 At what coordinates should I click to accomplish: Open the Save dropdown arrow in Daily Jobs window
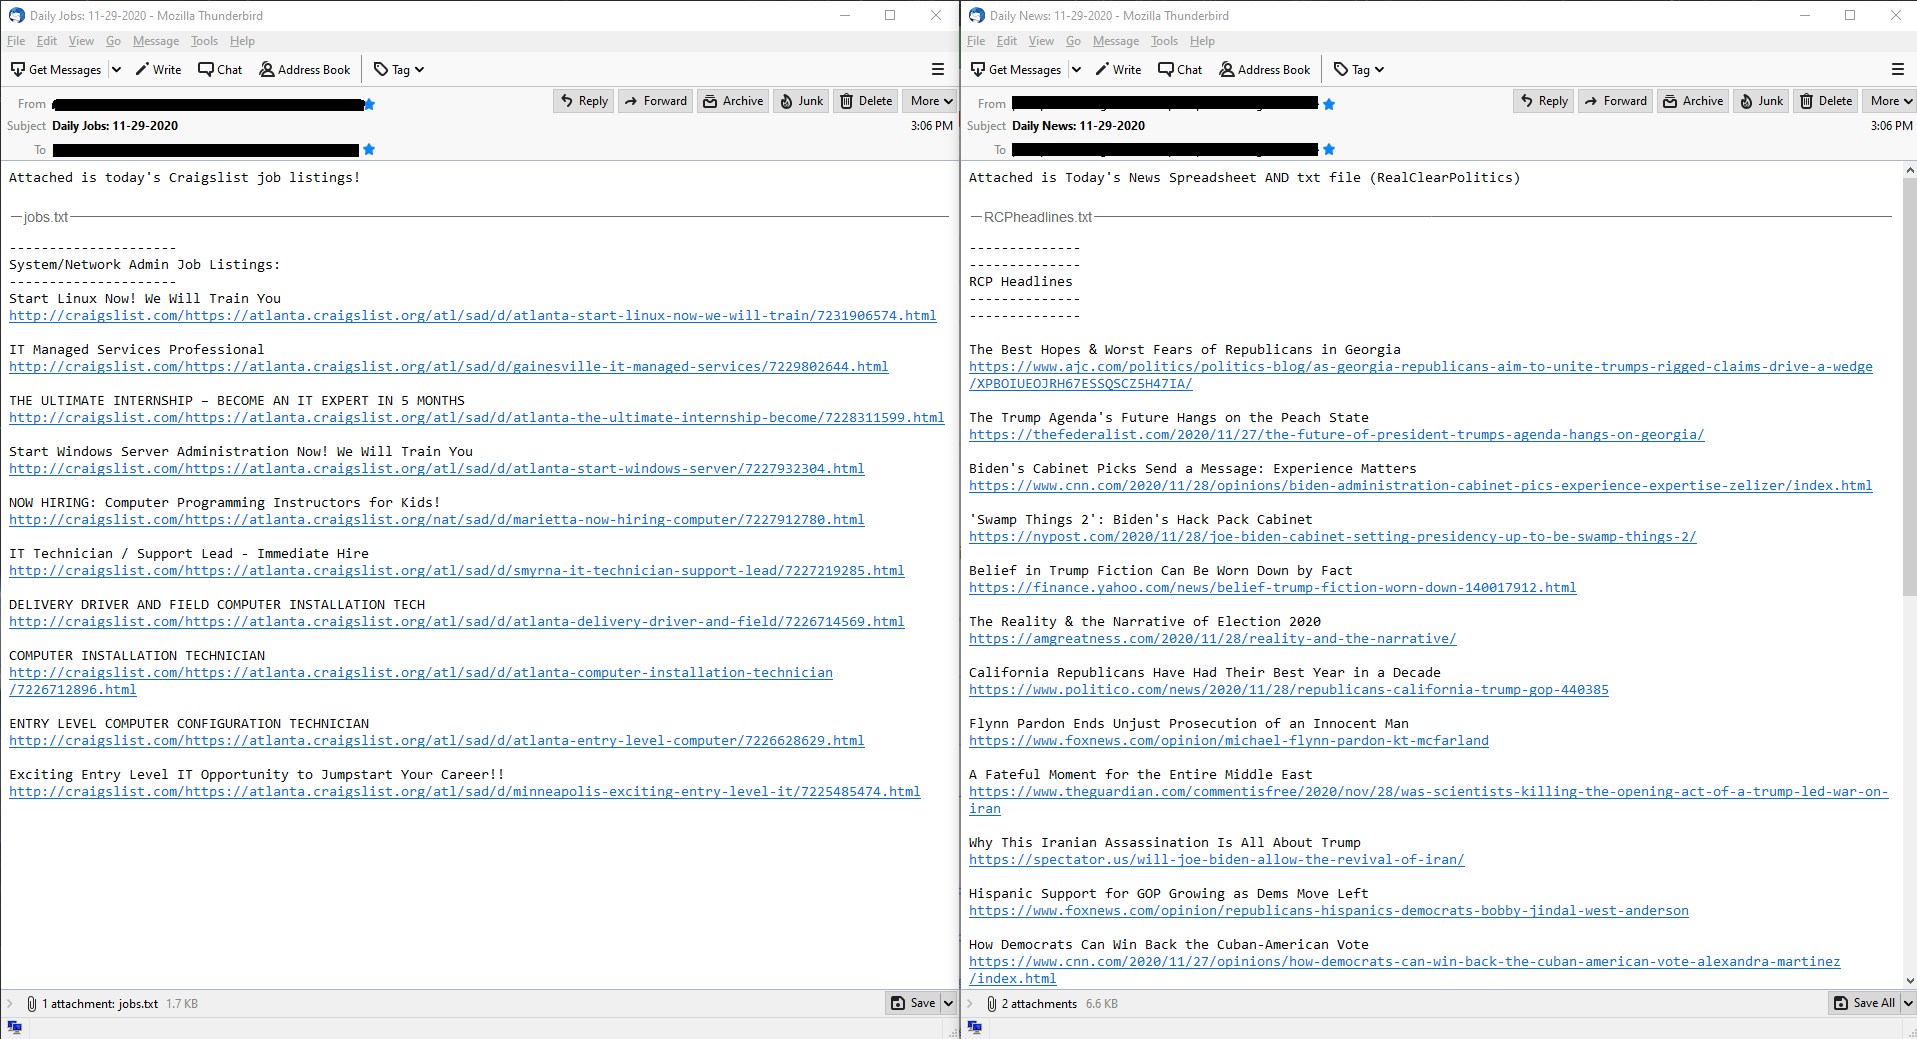coord(948,1003)
